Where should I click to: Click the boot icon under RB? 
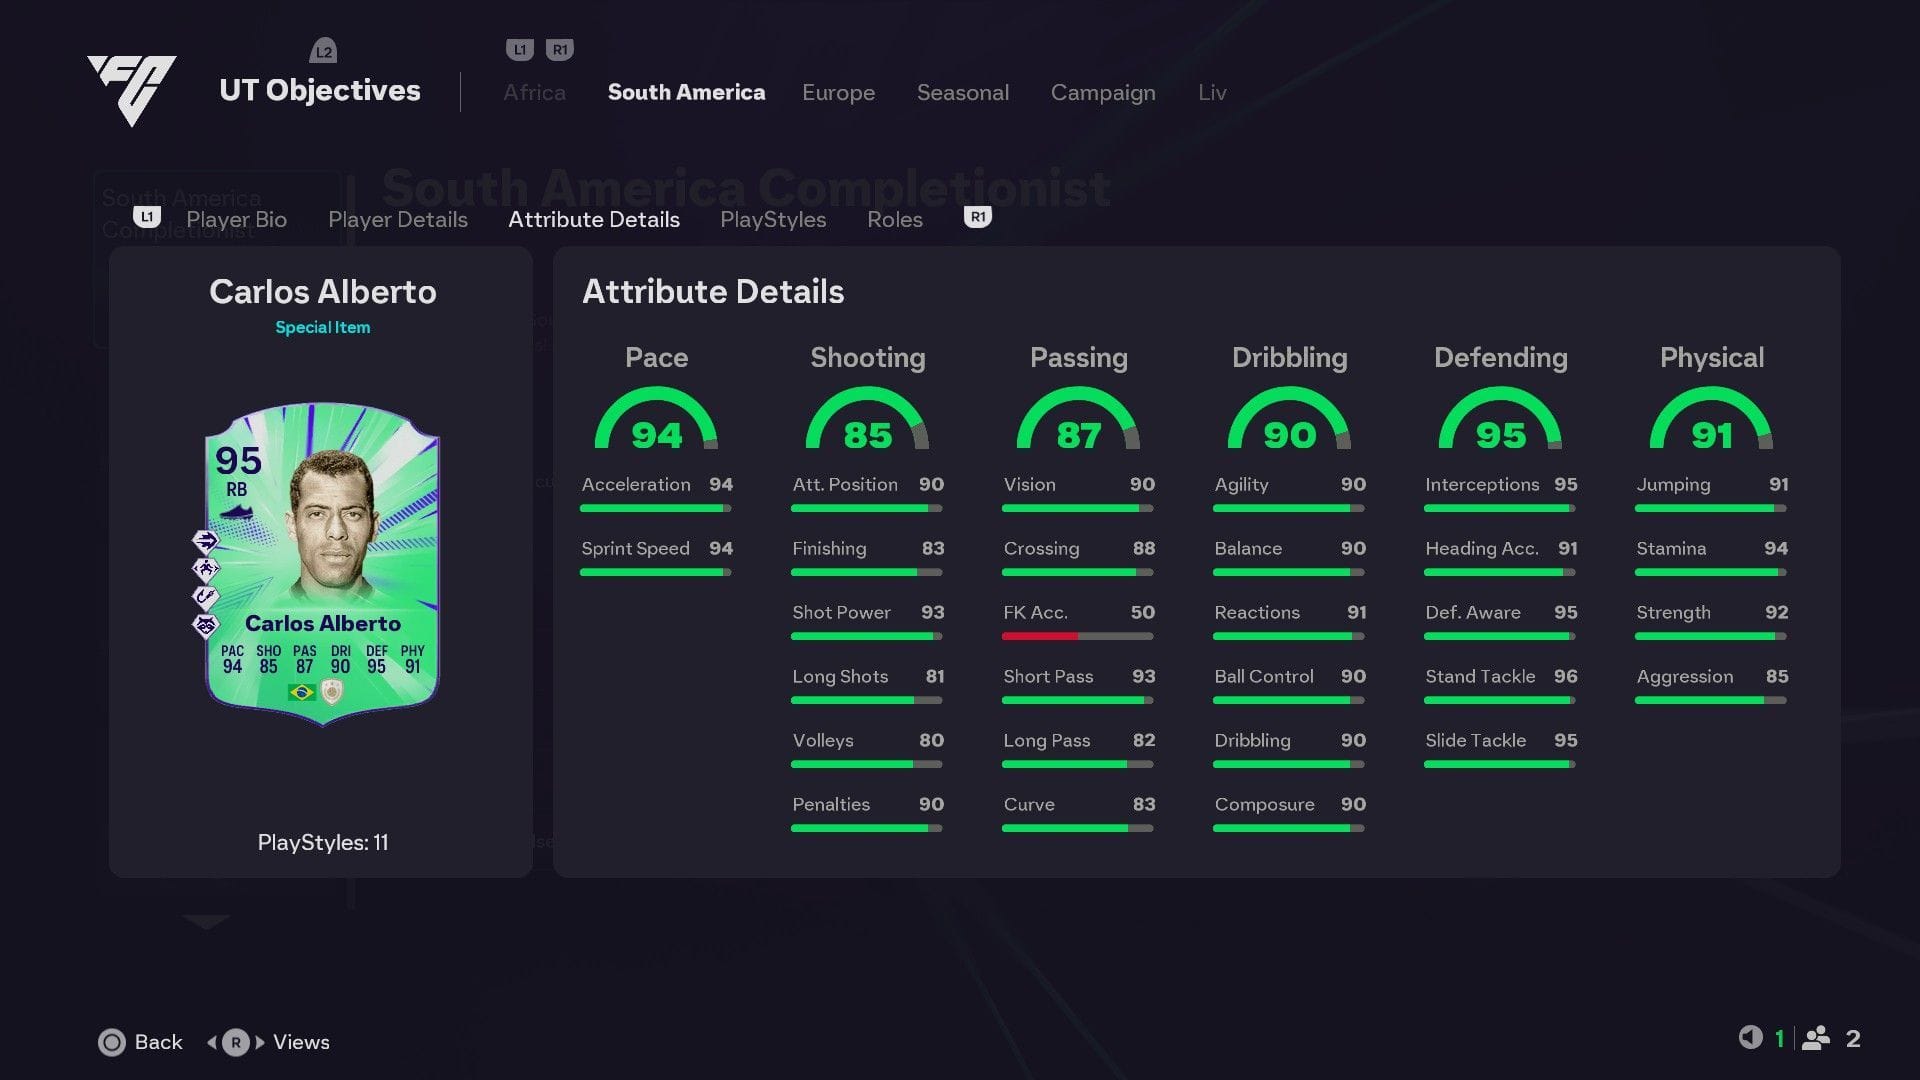237,512
